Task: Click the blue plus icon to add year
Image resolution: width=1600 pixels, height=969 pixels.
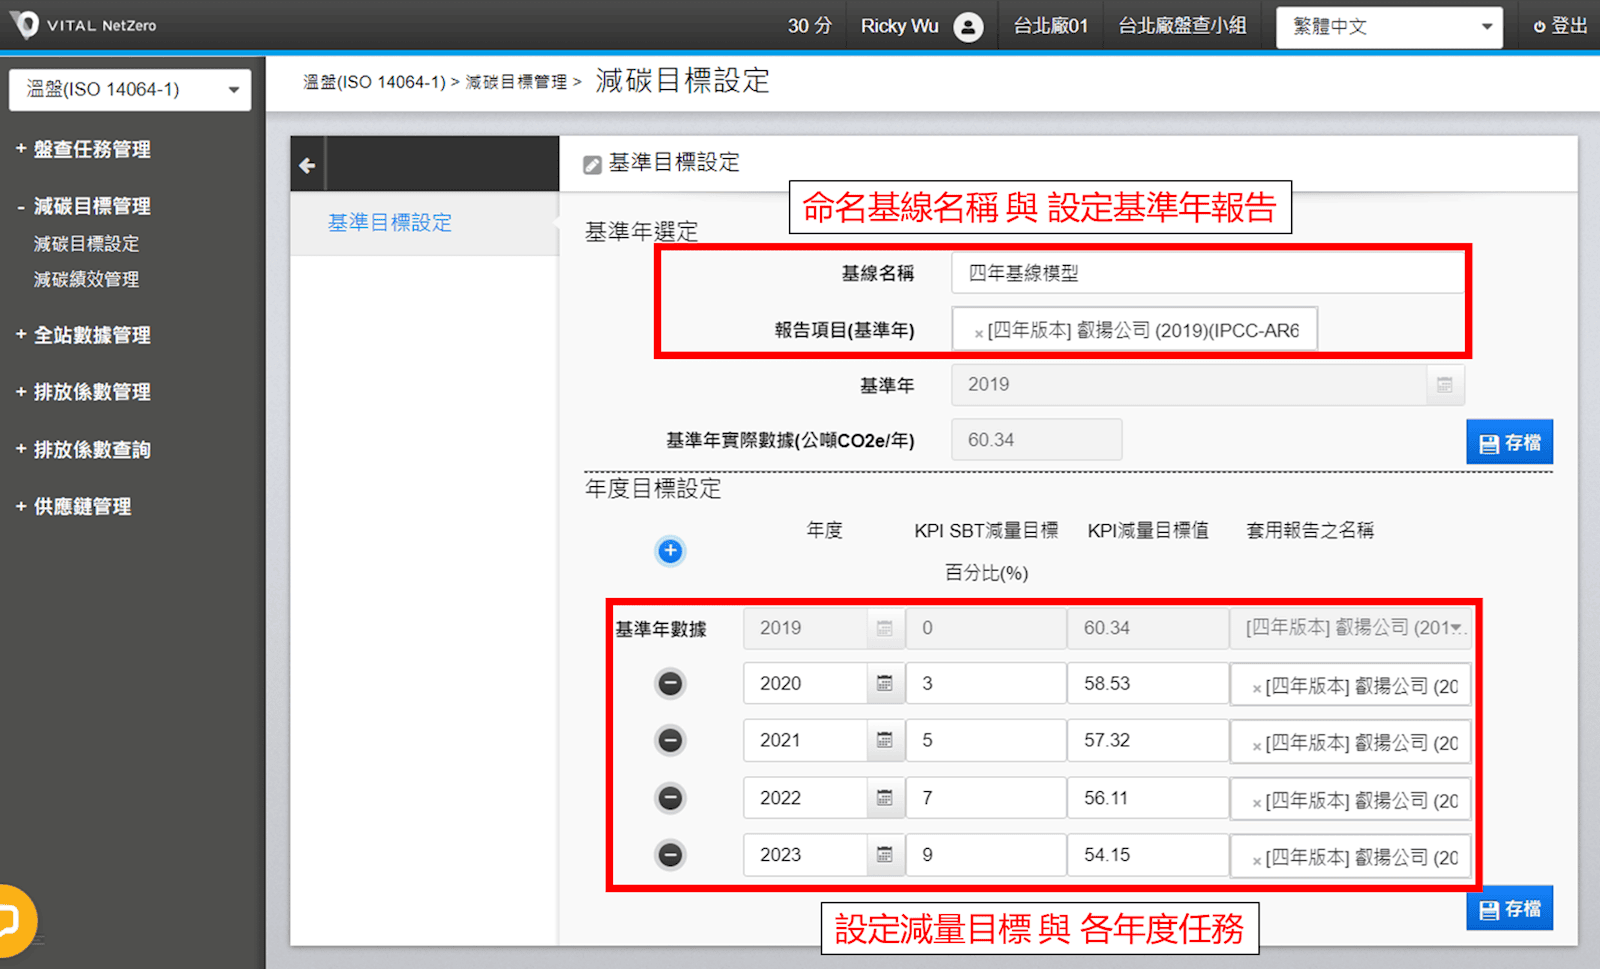Action: click(670, 551)
